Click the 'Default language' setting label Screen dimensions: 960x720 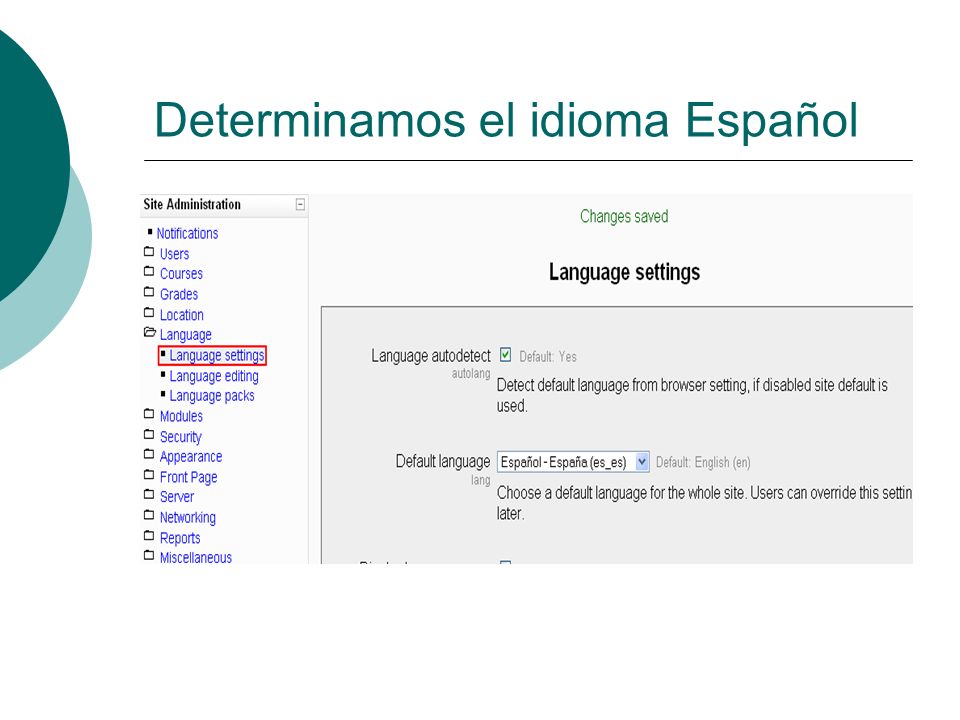coord(443,461)
